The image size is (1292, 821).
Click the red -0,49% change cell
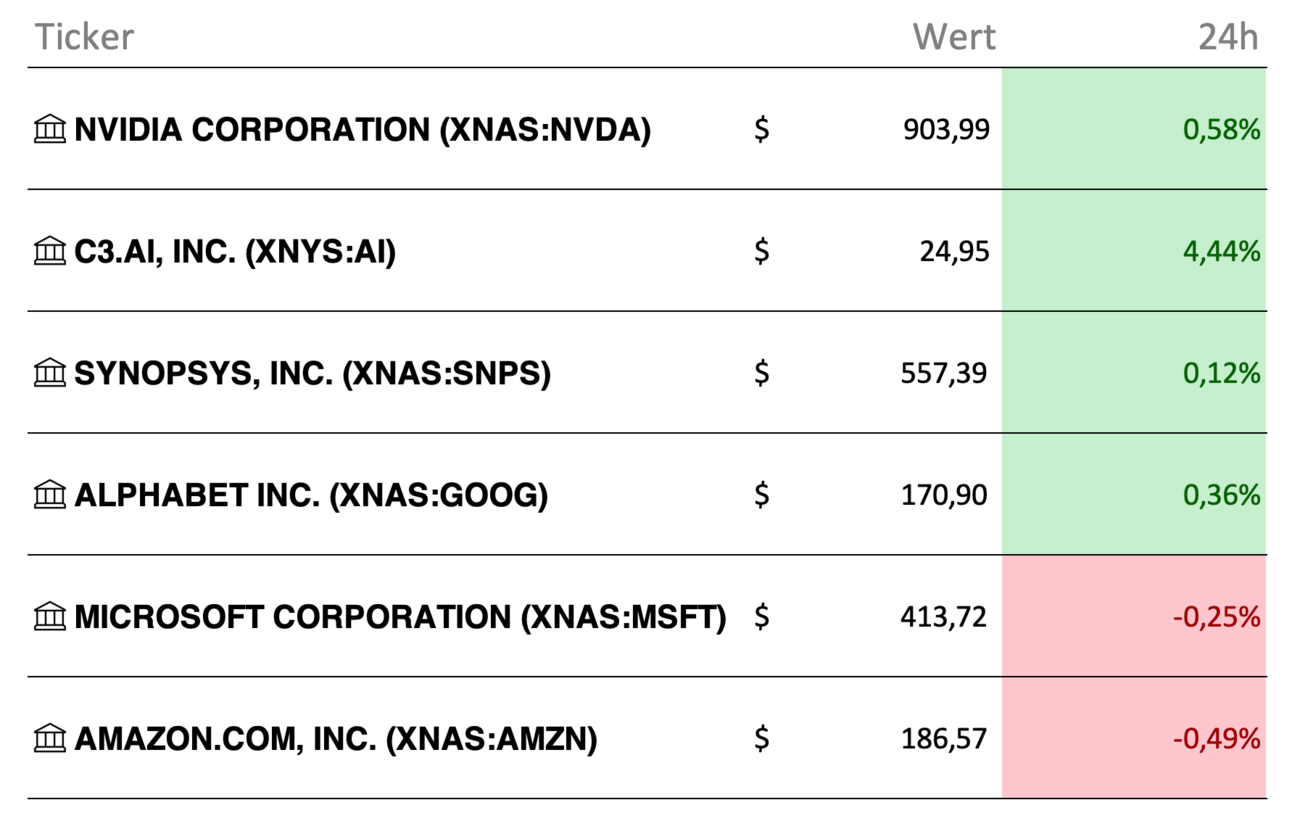[x=1134, y=738]
